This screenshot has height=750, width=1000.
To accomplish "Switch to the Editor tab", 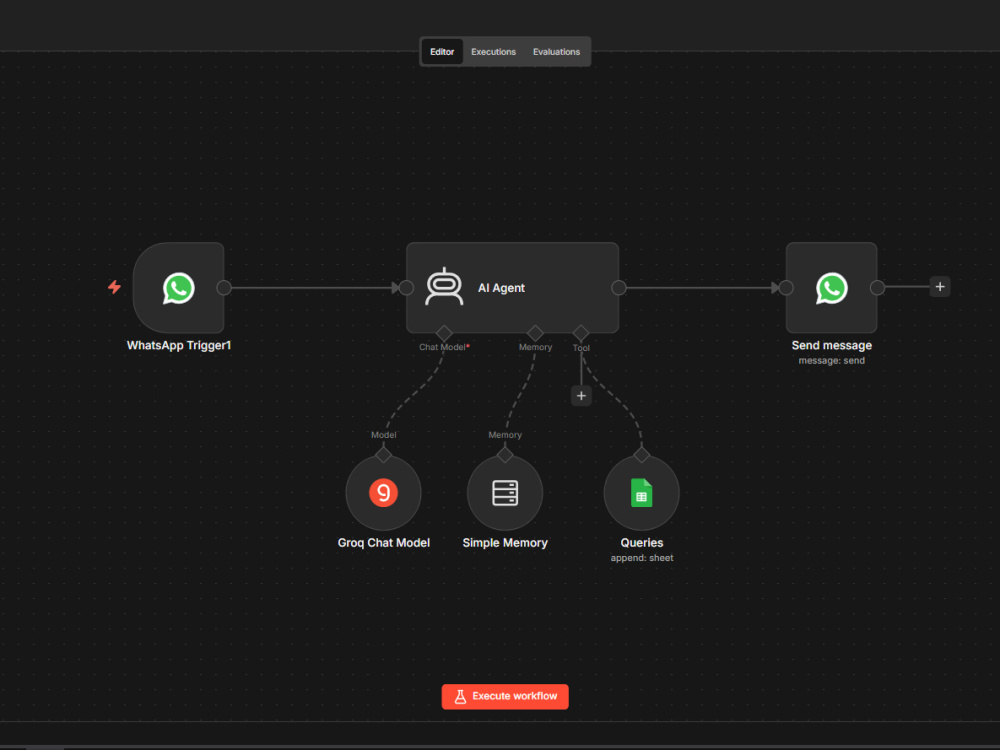I will tap(442, 52).
